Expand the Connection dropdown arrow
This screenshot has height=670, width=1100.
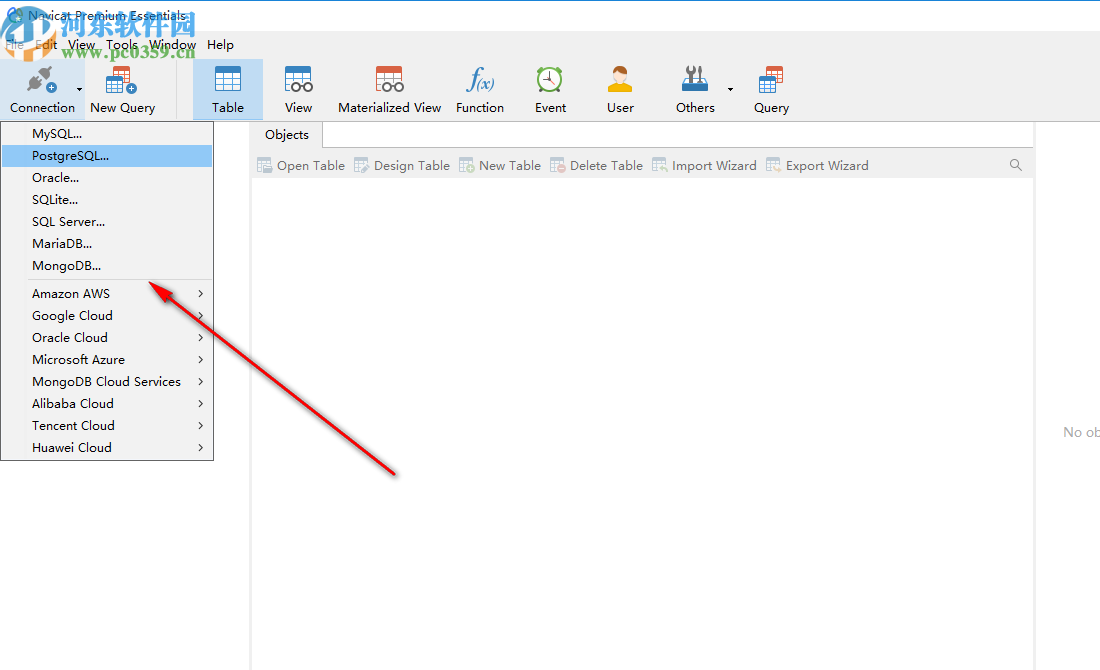79,89
